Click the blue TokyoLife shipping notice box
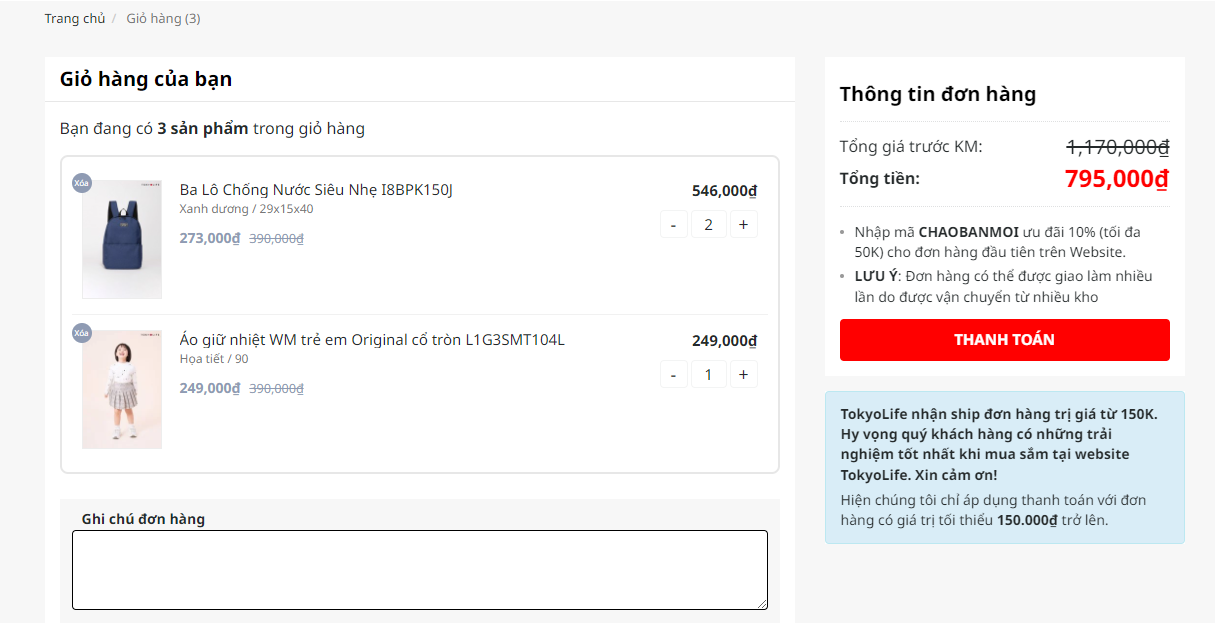The width and height of the screenshot is (1215, 623). pyautogui.click(x=1004, y=467)
